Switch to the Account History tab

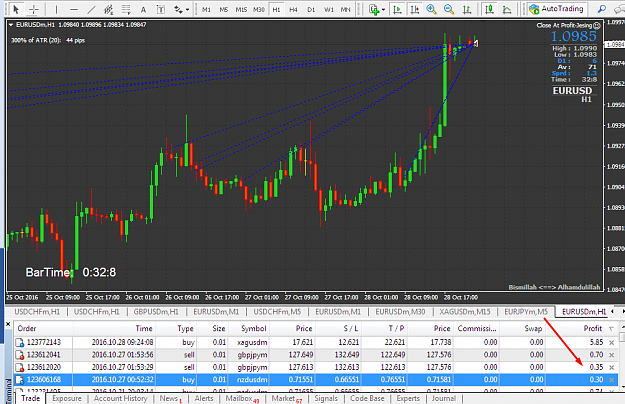click(x=120, y=398)
